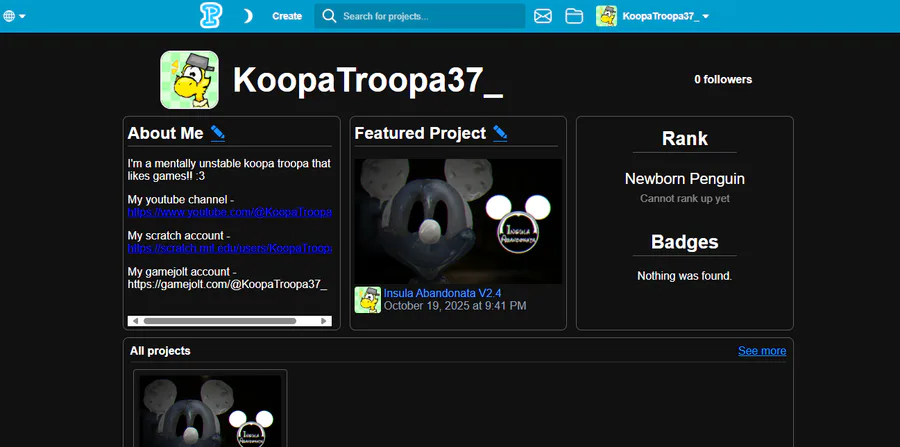Viewport: 900px width, 447px height.
Task: Click the About Me scrollbar right arrow
Action: pyautogui.click(x=324, y=321)
